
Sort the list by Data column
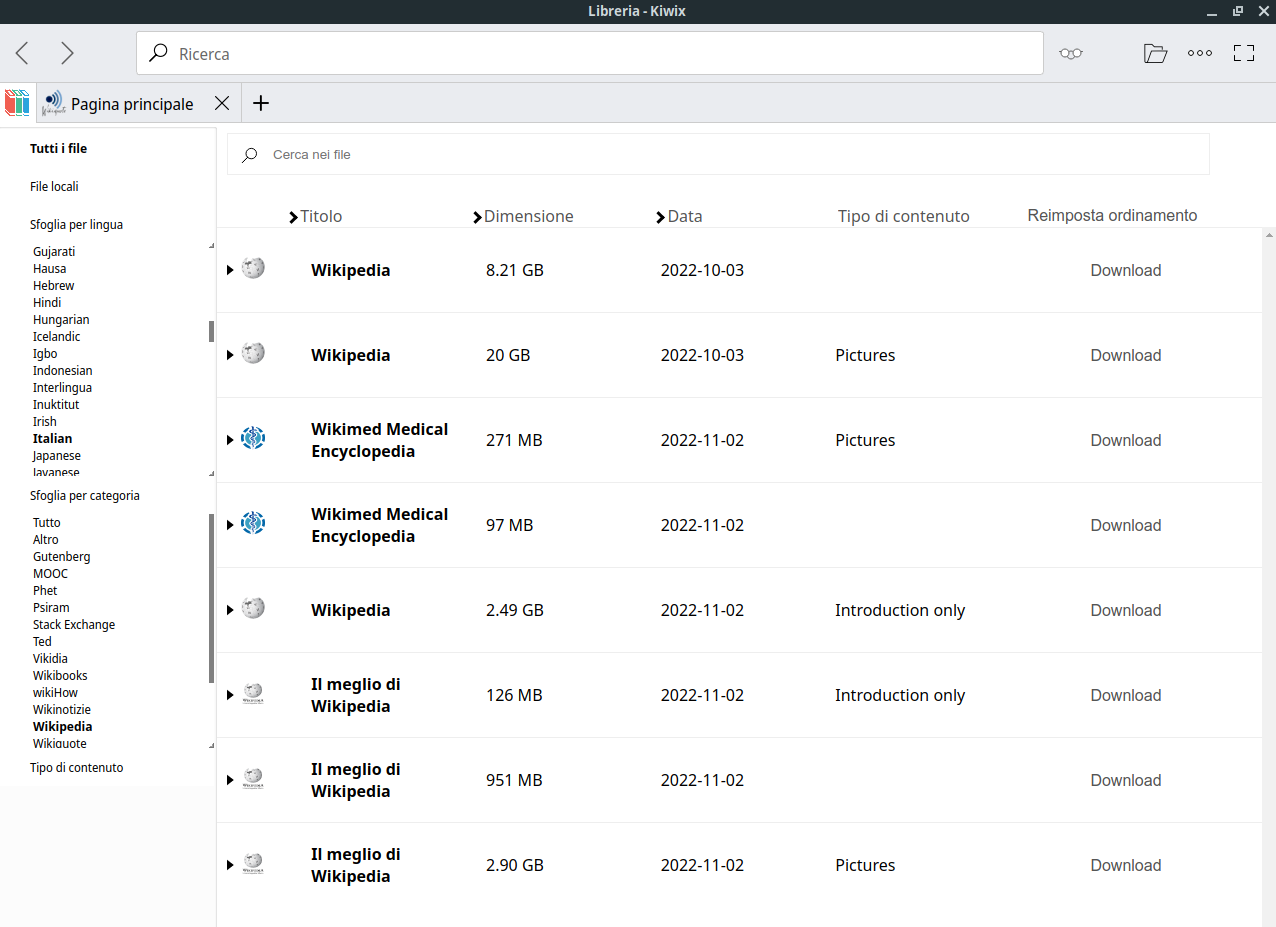tap(679, 216)
